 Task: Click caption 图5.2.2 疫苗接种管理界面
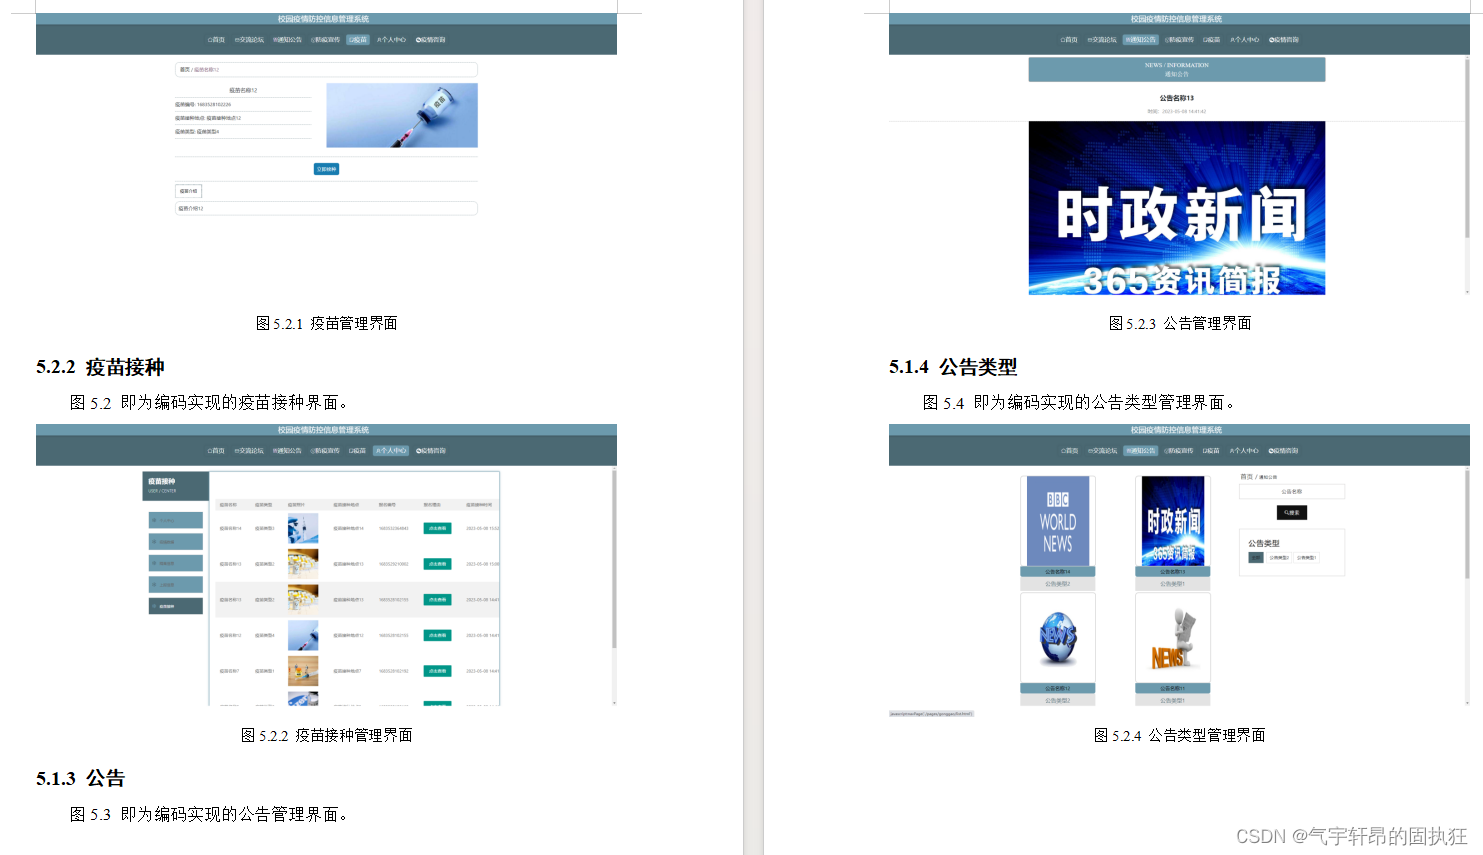(x=327, y=735)
